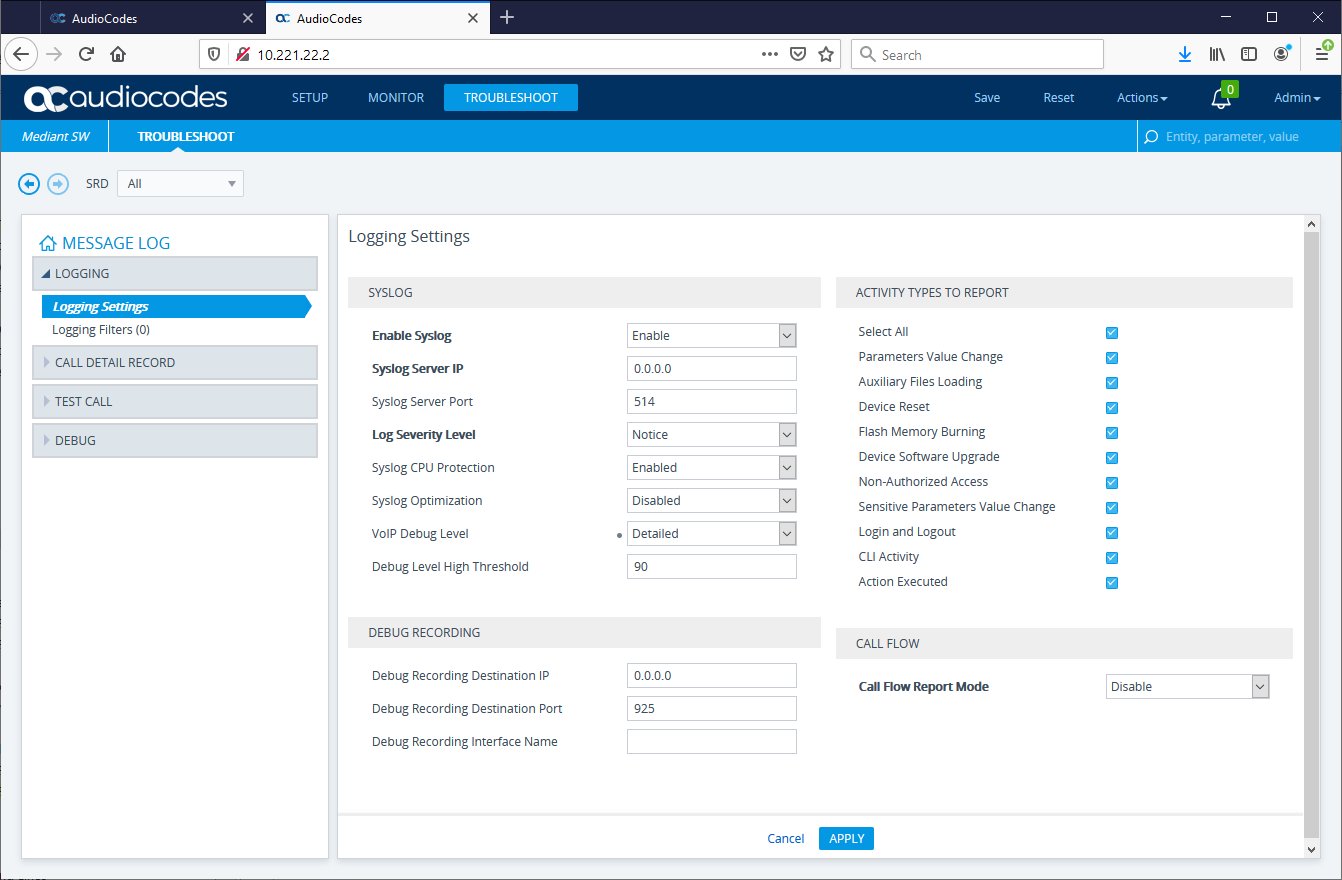Toggle the CLI Activity checkbox
Viewport: 1342px width, 880px height.
1112,558
